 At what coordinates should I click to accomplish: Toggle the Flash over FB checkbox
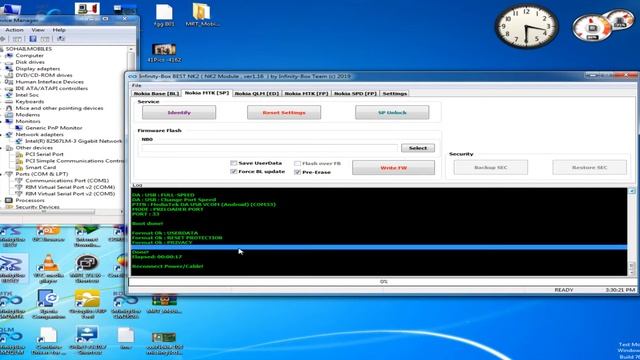[298, 163]
